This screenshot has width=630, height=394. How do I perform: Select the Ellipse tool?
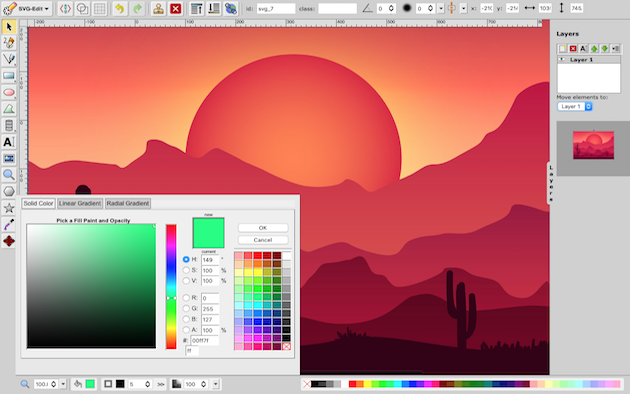(x=9, y=92)
